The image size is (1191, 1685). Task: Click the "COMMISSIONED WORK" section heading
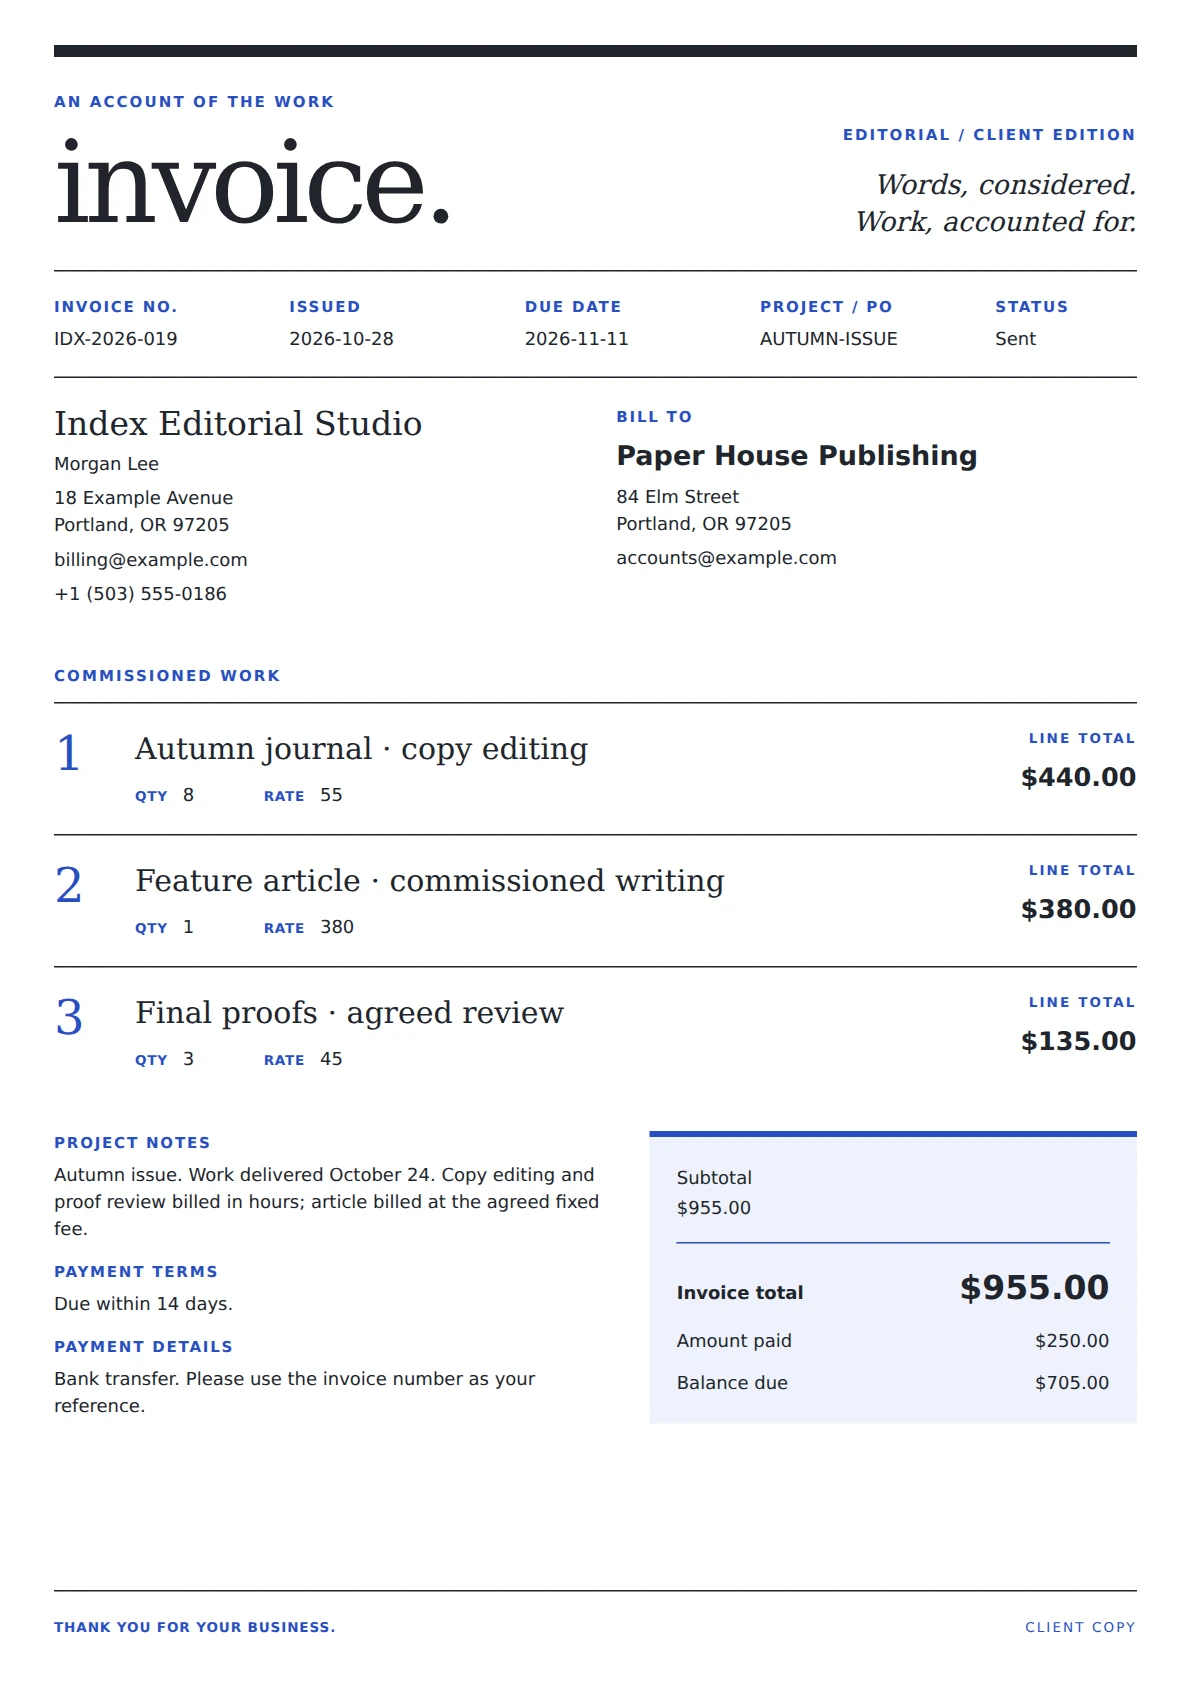point(167,676)
